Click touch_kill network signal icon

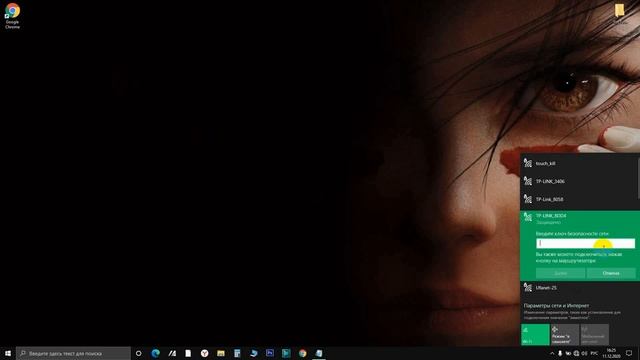528,163
